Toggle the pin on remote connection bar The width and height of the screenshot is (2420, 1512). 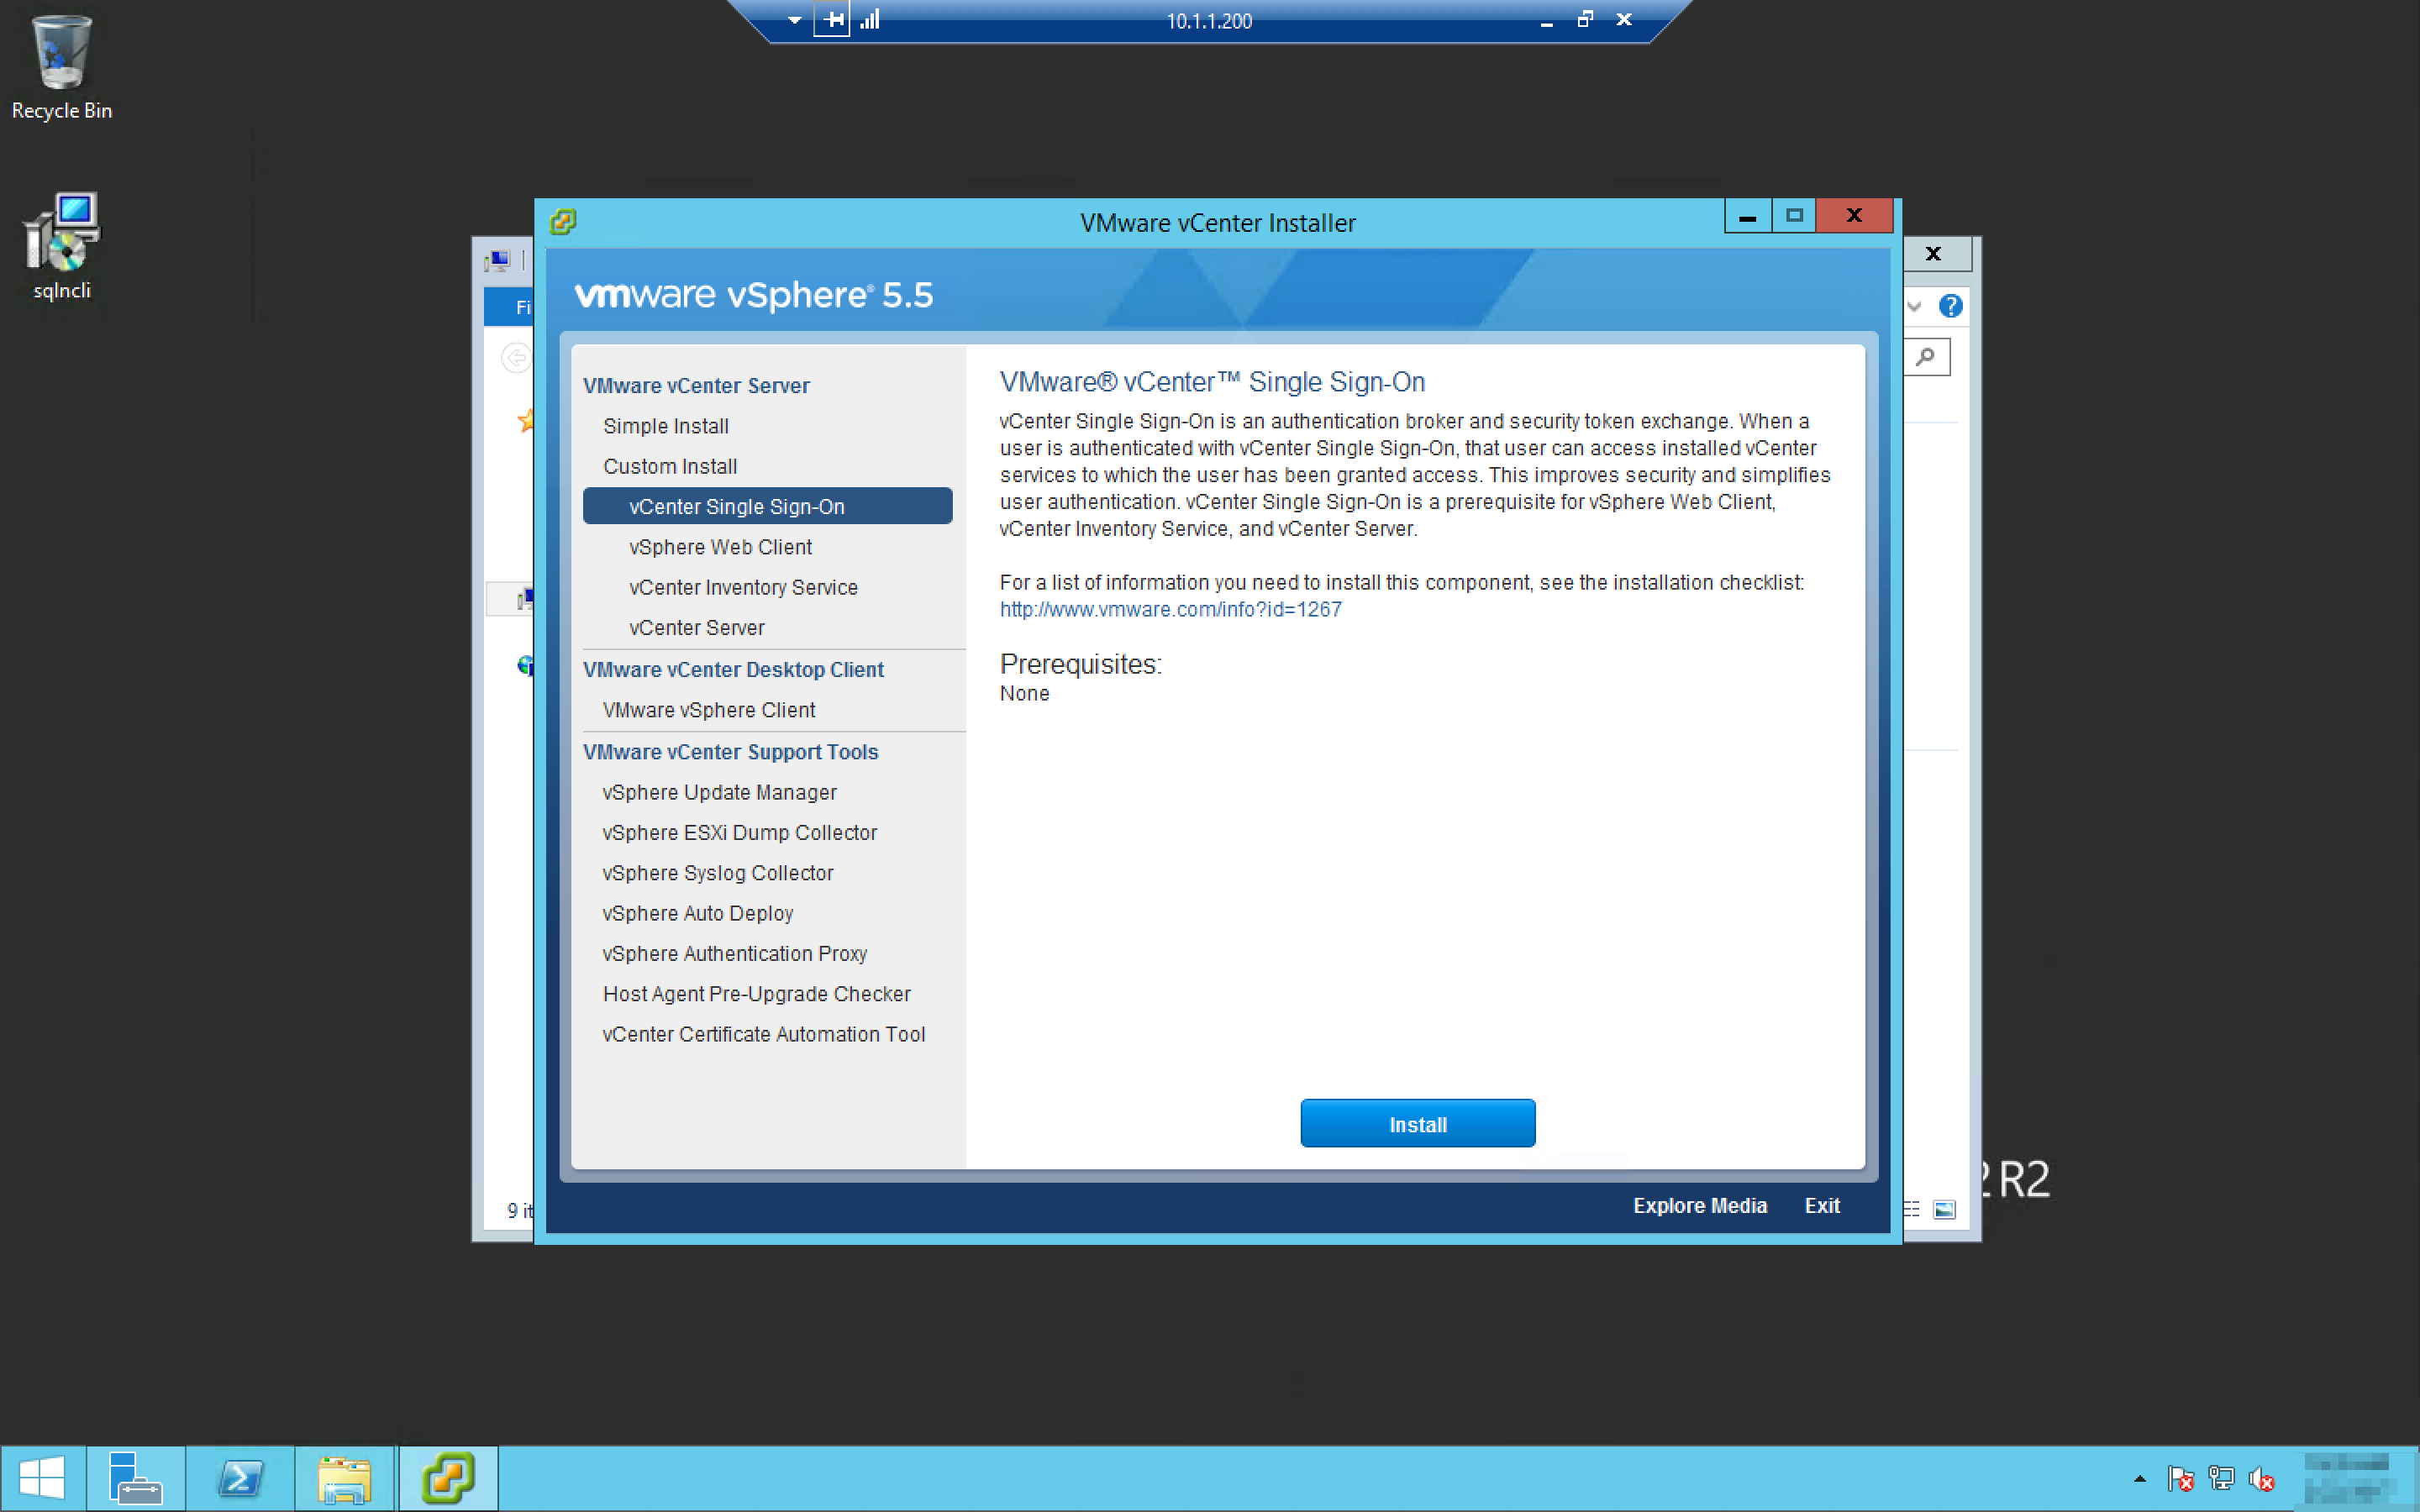[x=832, y=19]
